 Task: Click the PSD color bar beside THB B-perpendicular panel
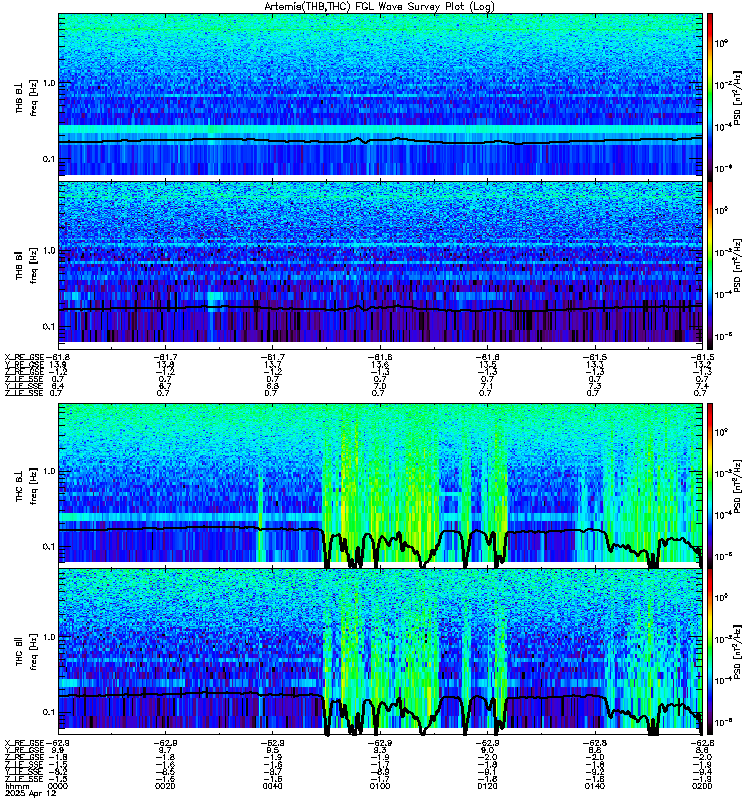[x=710, y=97]
